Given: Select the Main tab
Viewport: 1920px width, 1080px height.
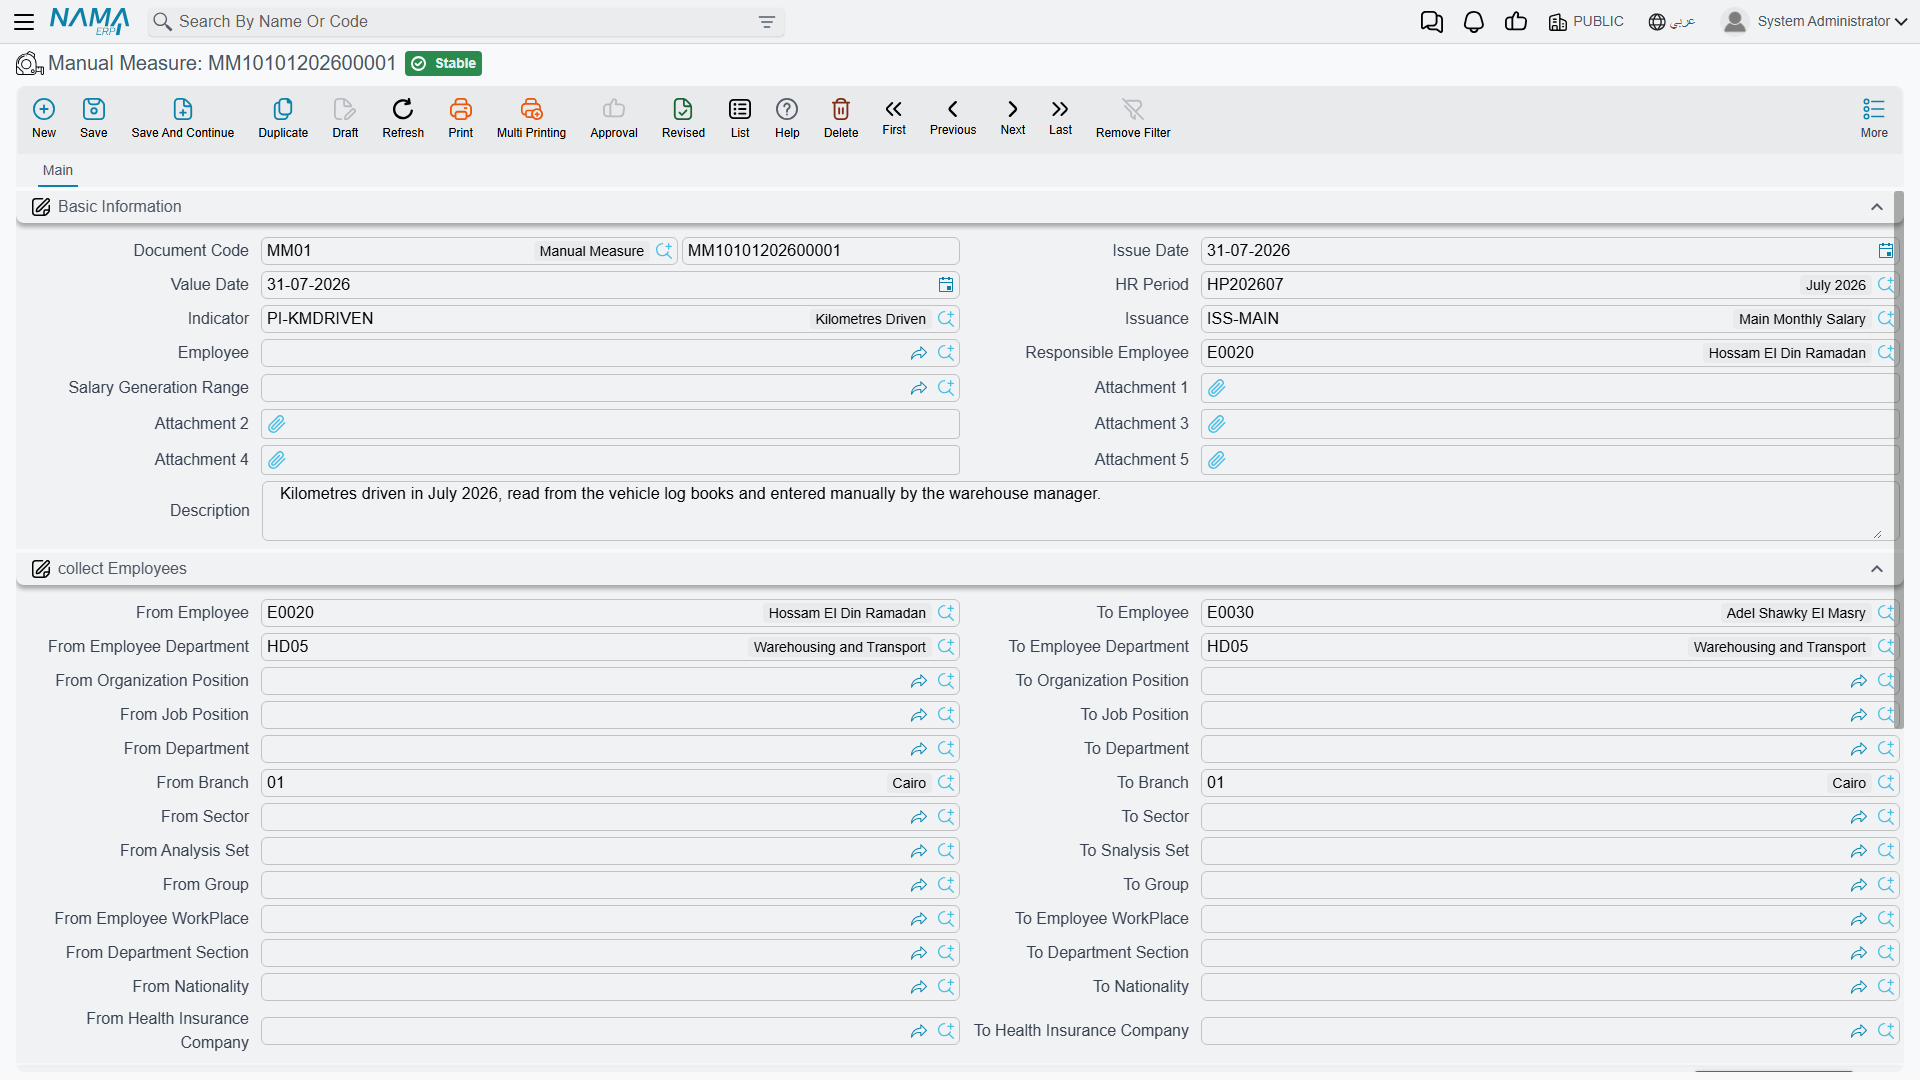Looking at the screenshot, I should click(x=58, y=171).
